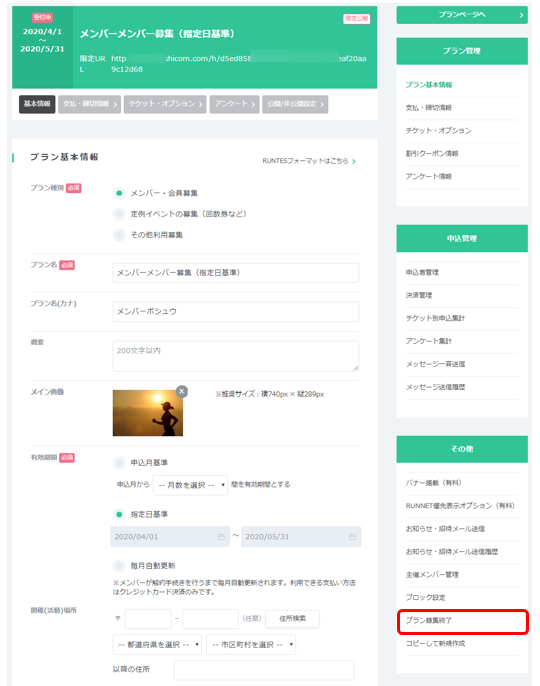Select 定例イベントの募集 radio option
The height and width of the screenshot is (686, 540).
[119, 214]
